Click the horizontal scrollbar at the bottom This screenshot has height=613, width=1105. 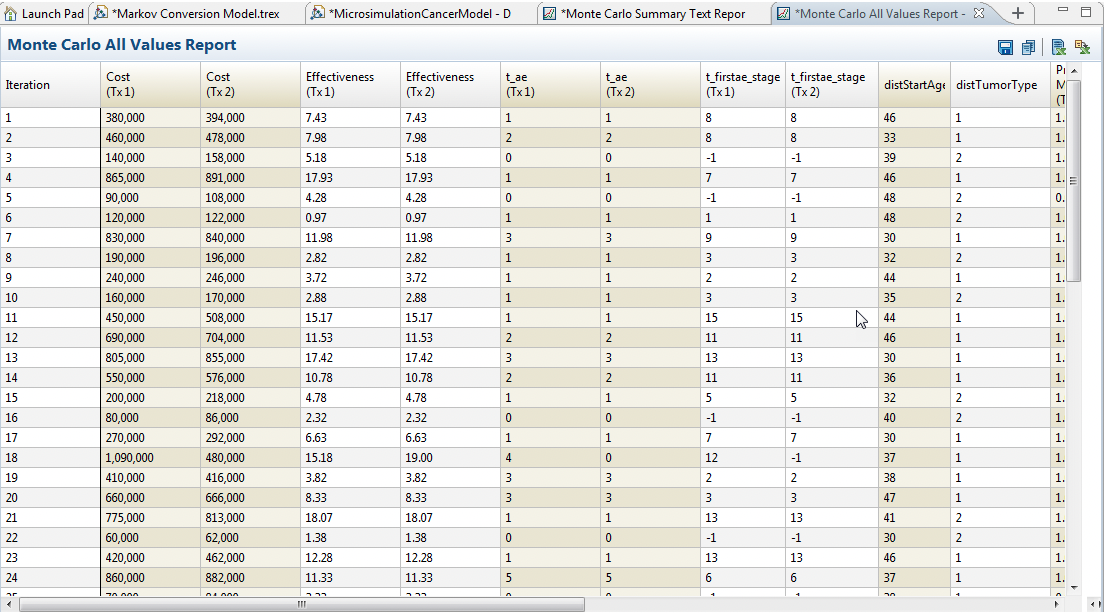pos(300,604)
